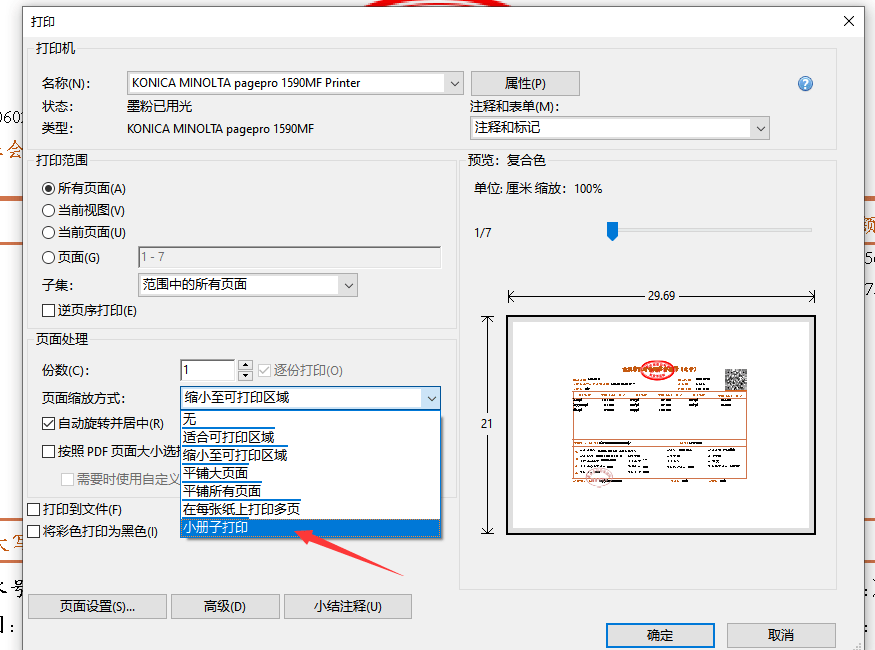Screen dimensions: 875x650
Task: Pick 在每张纸上打印多页 option
Action: 310,509
